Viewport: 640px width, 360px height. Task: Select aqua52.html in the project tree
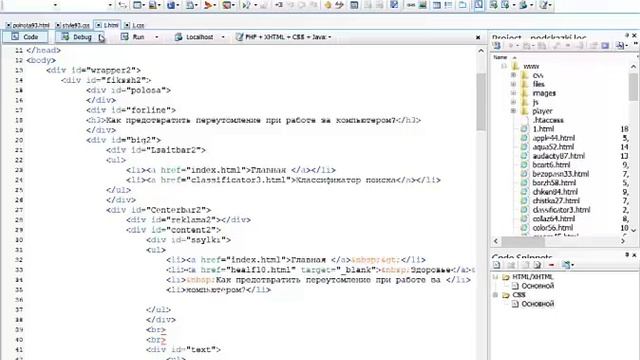coord(553,147)
